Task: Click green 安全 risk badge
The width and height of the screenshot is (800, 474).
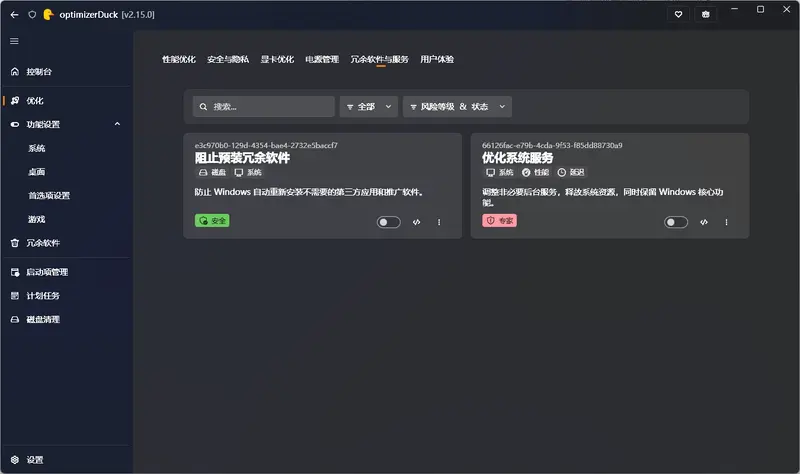Action: (x=212, y=220)
